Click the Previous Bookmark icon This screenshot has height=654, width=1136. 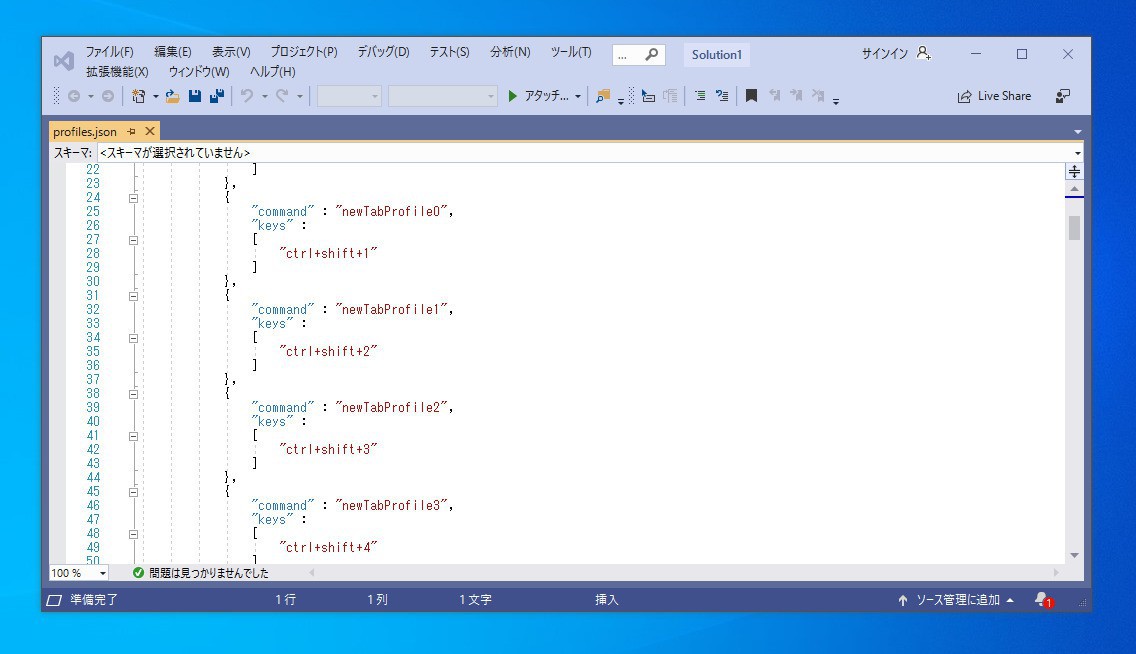coord(774,96)
